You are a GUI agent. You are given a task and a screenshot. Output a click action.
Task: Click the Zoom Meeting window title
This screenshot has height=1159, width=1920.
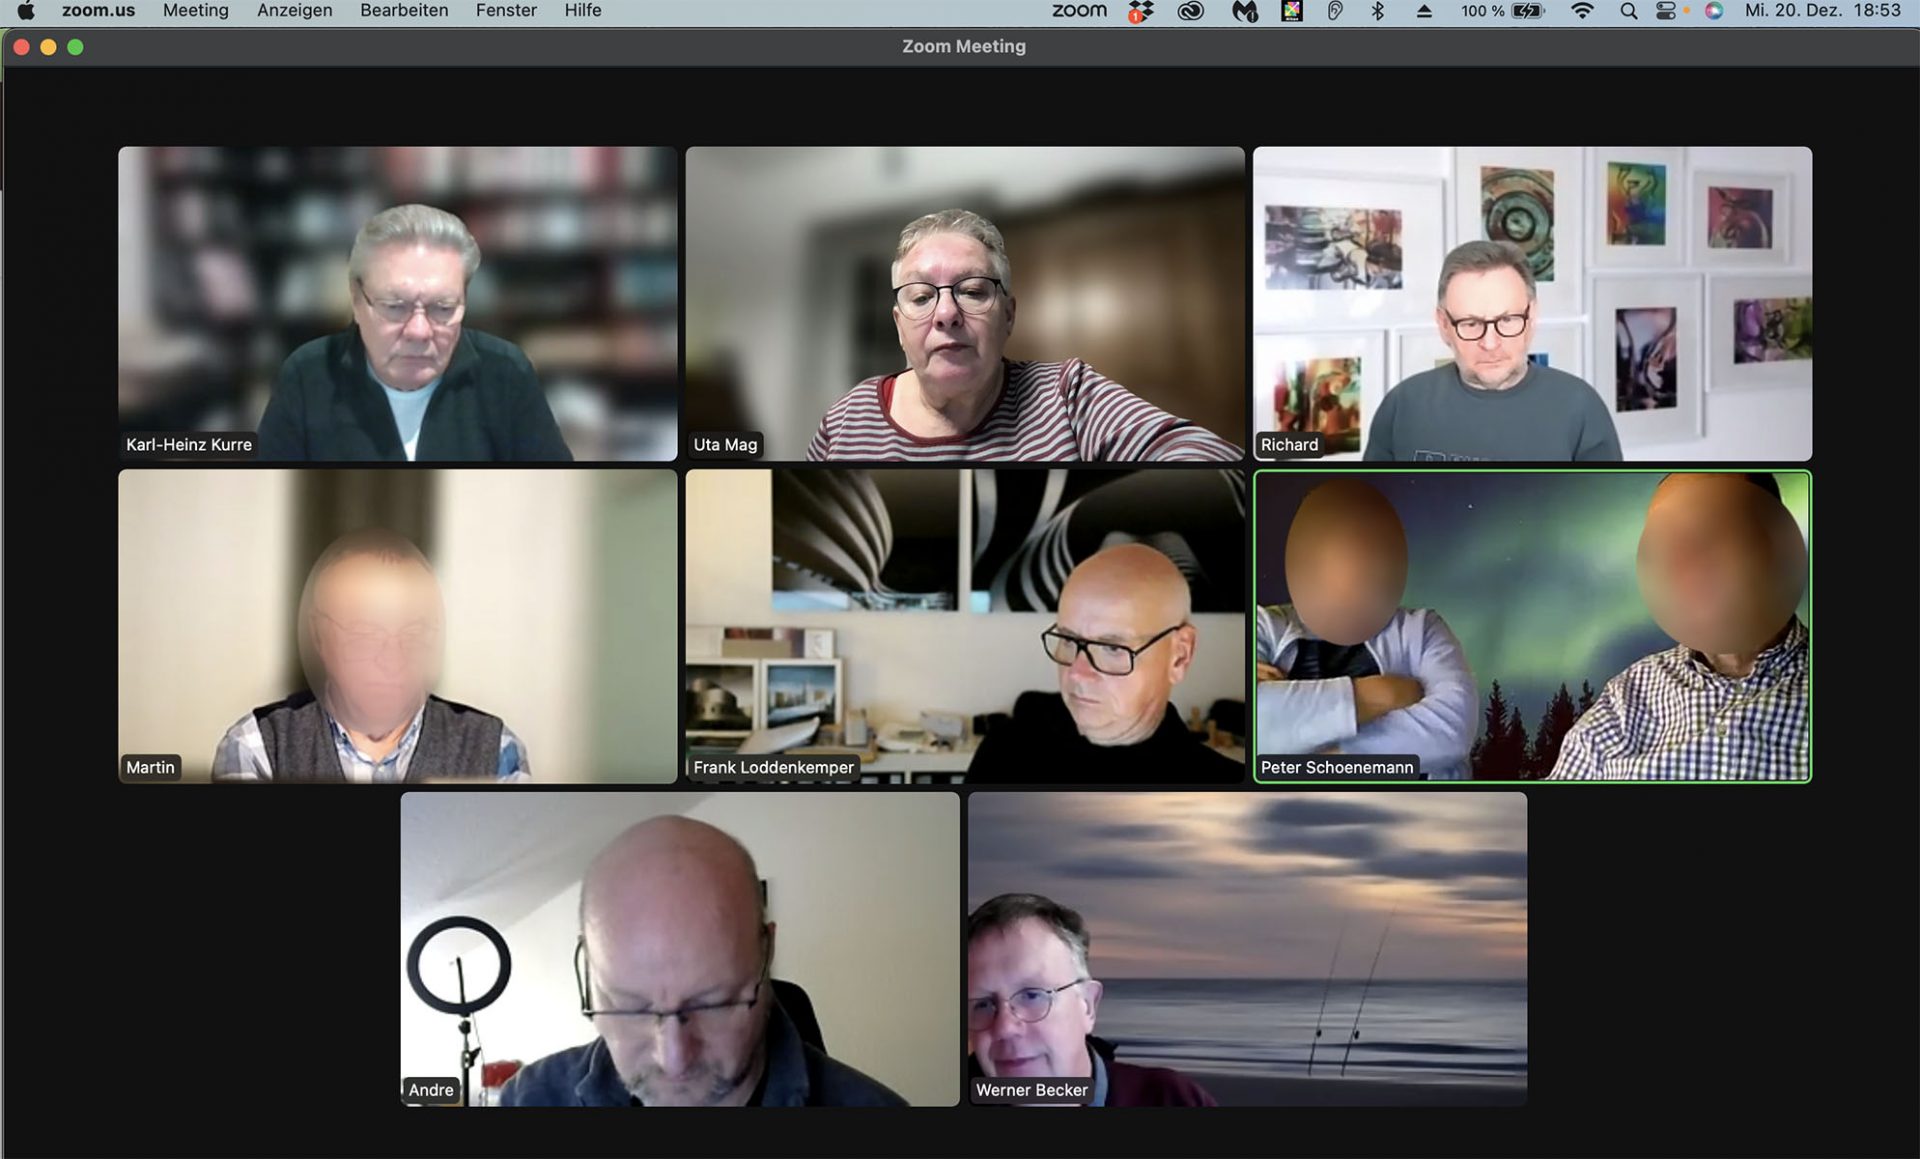coord(964,46)
